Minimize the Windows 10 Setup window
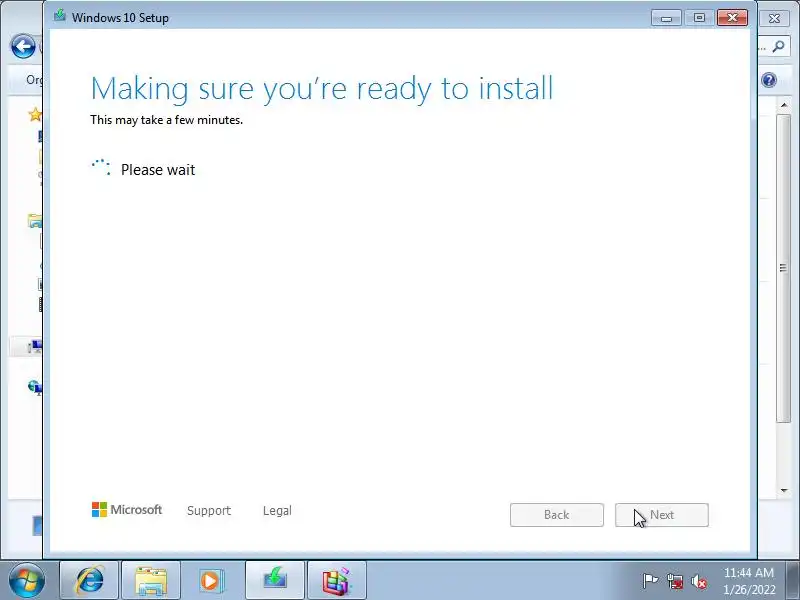 click(x=666, y=18)
